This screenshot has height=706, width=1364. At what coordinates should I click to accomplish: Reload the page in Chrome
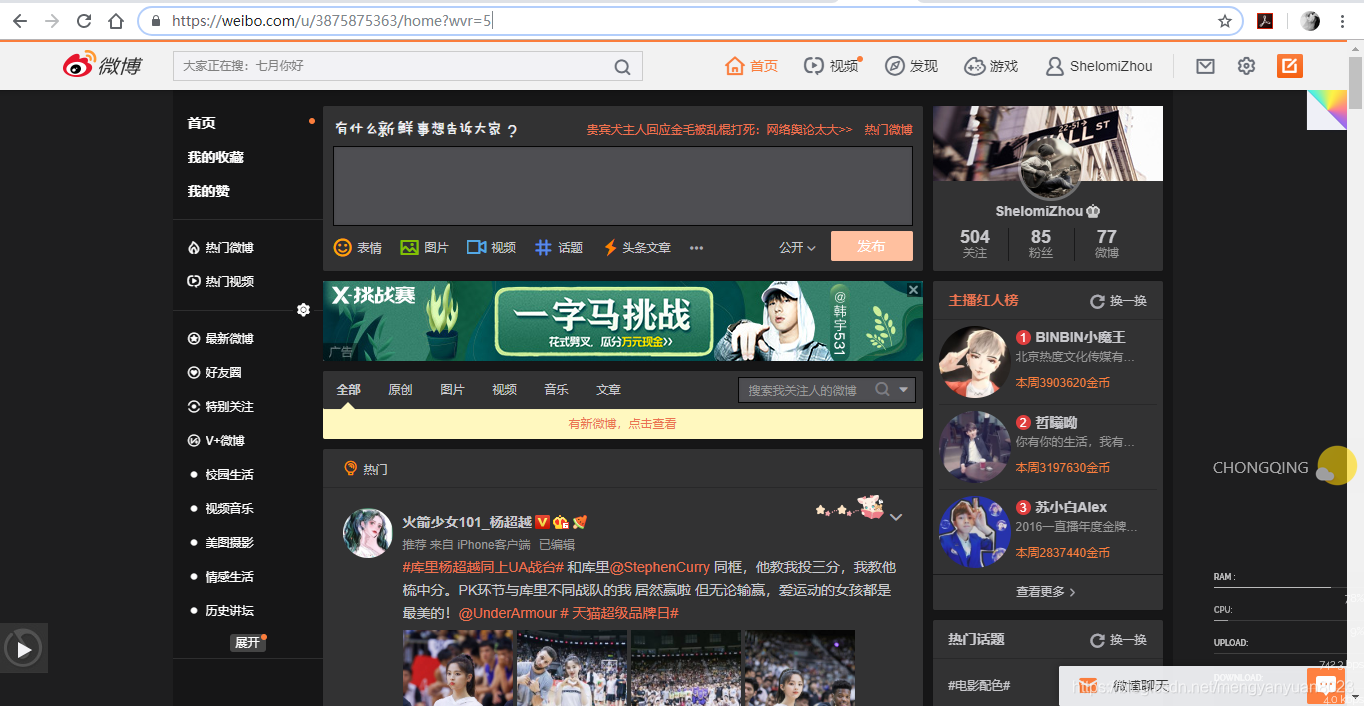[84, 21]
